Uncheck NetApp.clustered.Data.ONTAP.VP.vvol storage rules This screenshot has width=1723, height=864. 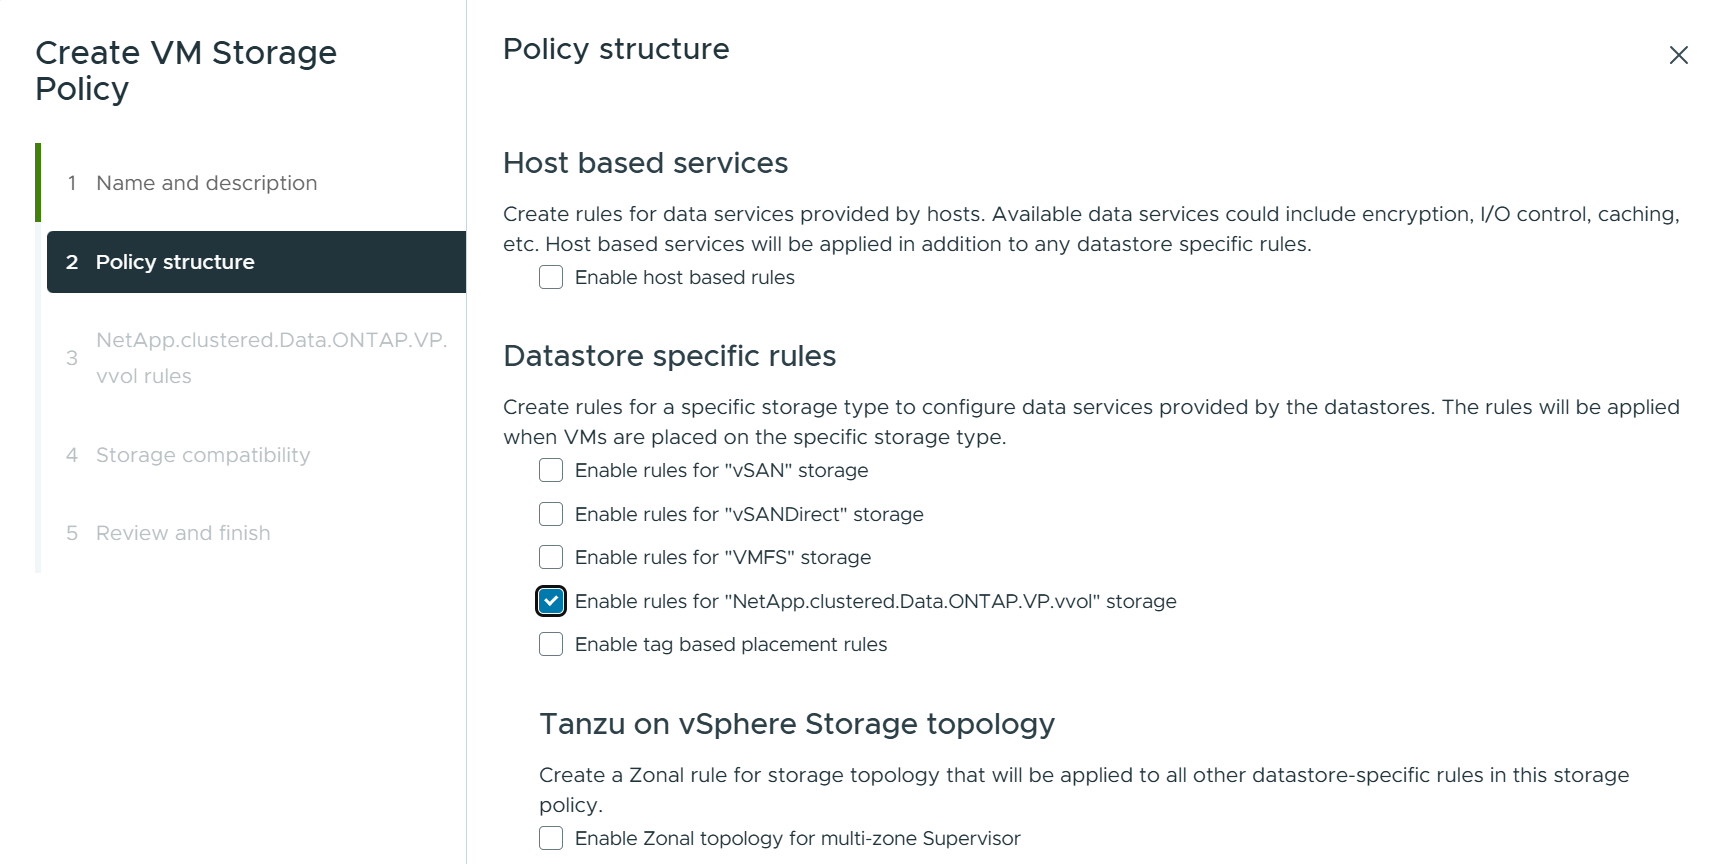point(551,601)
